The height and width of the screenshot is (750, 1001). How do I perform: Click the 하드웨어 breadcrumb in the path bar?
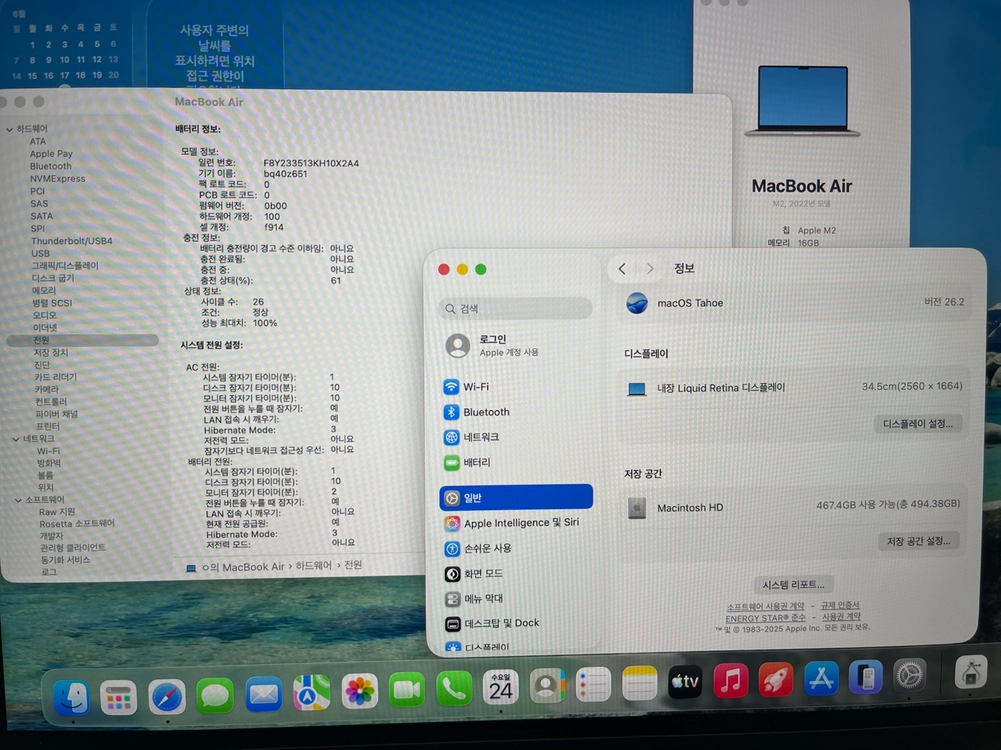click(313, 566)
